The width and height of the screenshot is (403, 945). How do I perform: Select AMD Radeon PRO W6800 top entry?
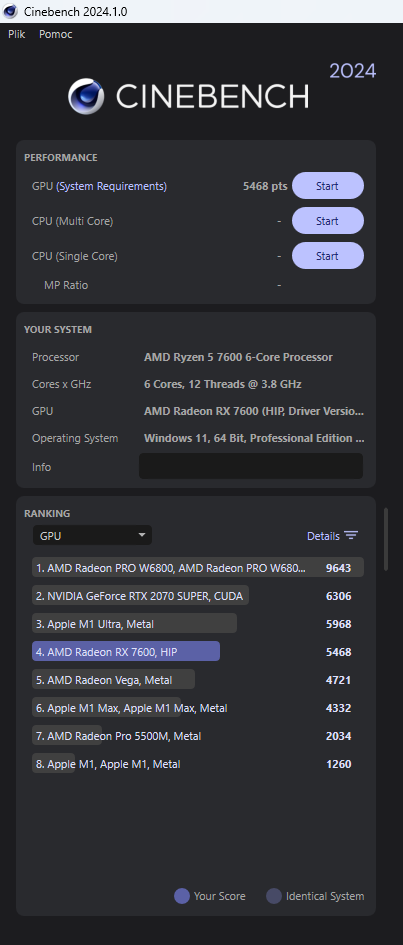tap(198, 568)
